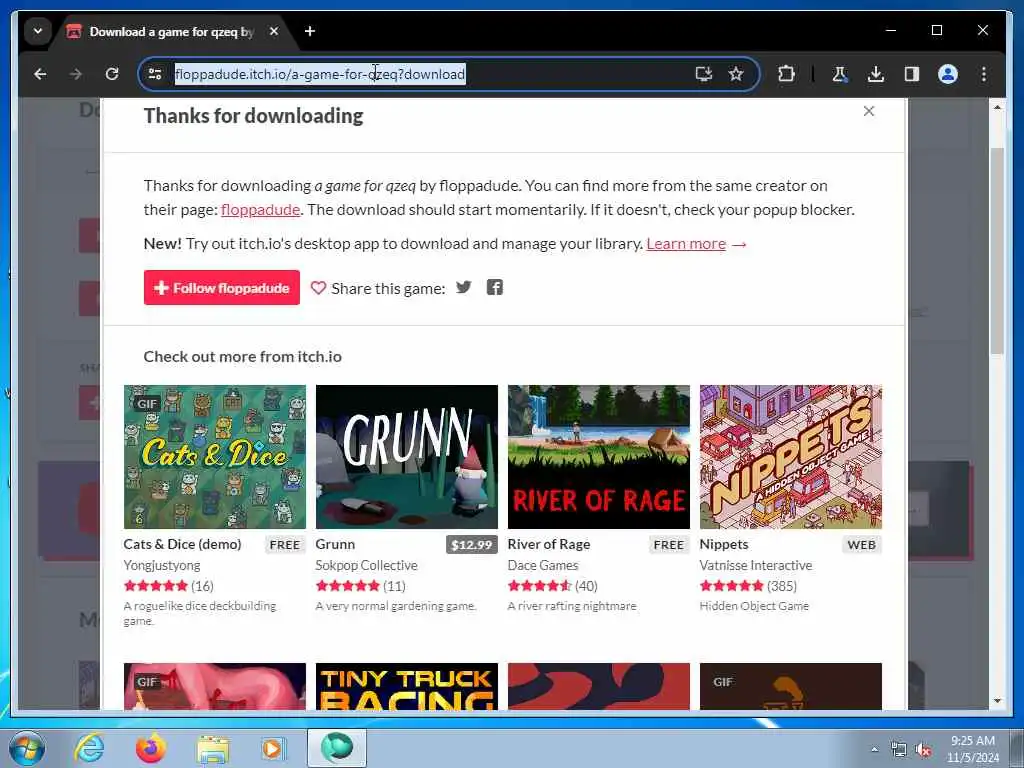Open the Windows Start menu
This screenshot has height=768, width=1024.
pyautogui.click(x=26, y=748)
